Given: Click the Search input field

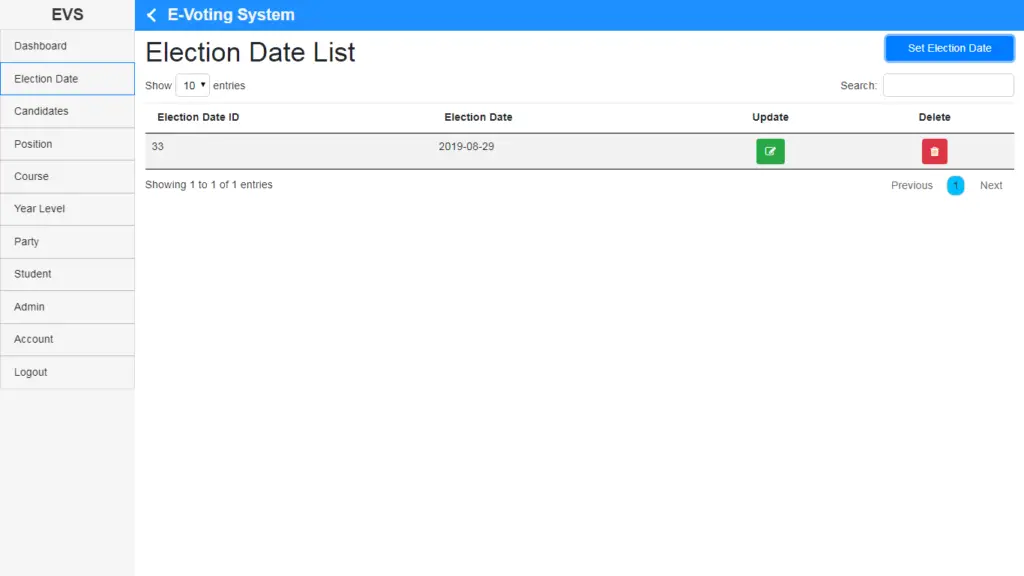Looking at the screenshot, I should (947, 85).
